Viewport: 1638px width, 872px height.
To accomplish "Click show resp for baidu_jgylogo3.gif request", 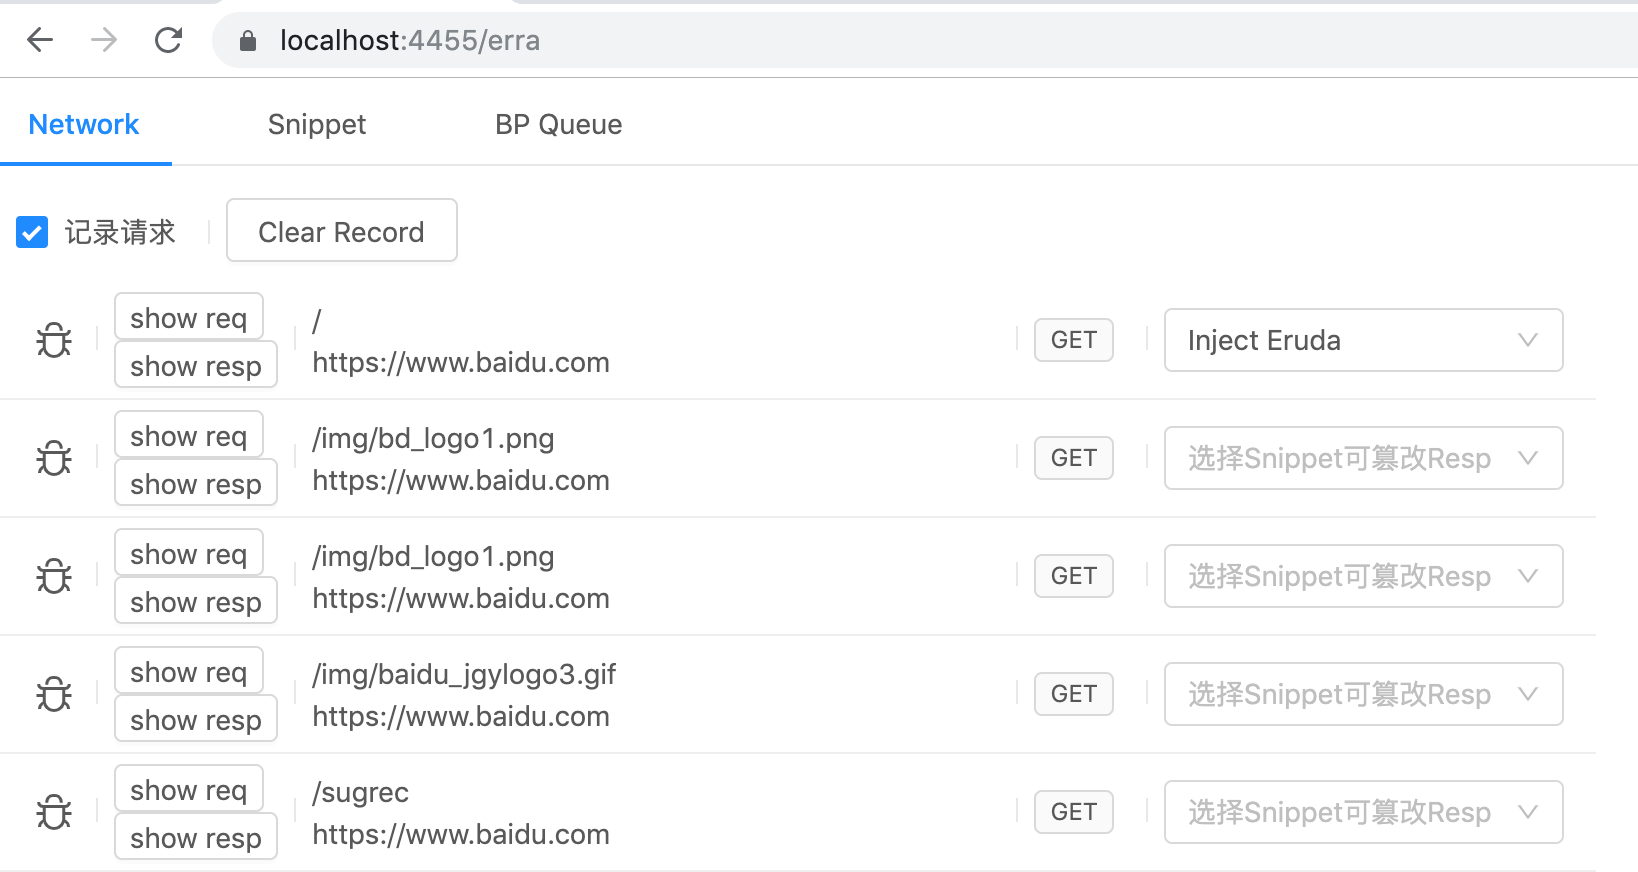I will pyautogui.click(x=195, y=719).
